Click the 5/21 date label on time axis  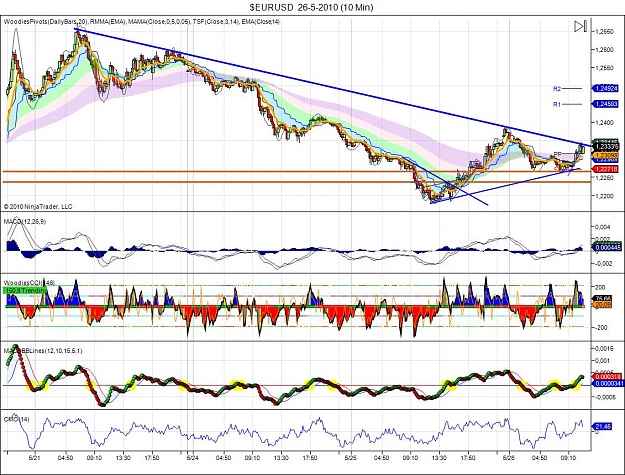coord(35,458)
